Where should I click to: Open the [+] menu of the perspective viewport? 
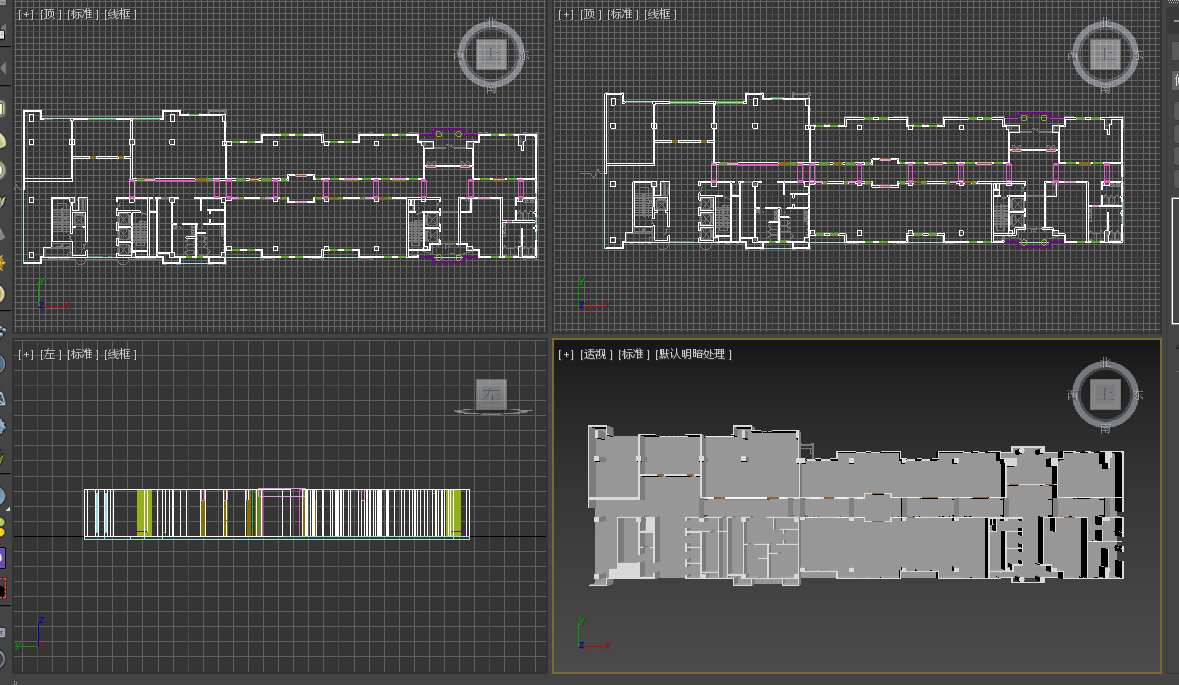567,354
